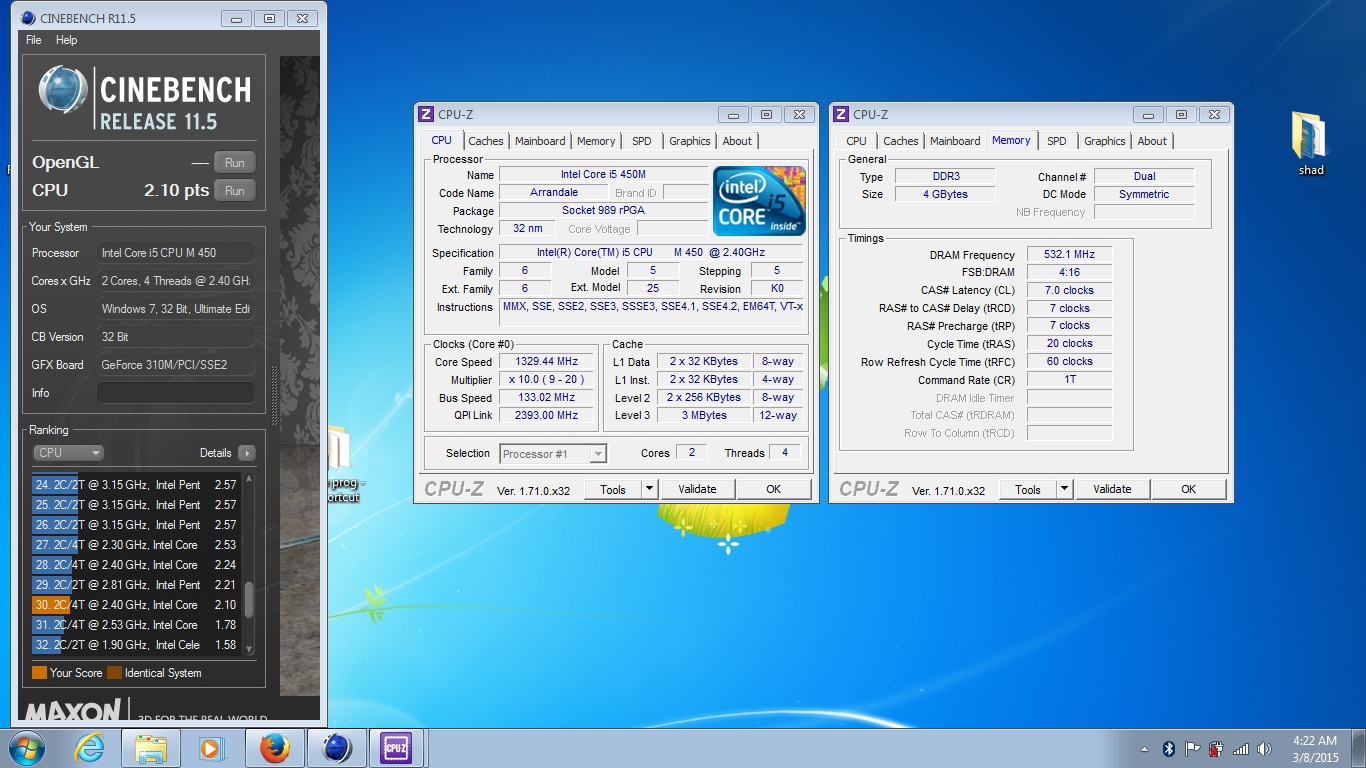Screen dimensions: 1366x768
Task: Switch to SPD tab in left CPU-Z
Action: pos(641,141)
